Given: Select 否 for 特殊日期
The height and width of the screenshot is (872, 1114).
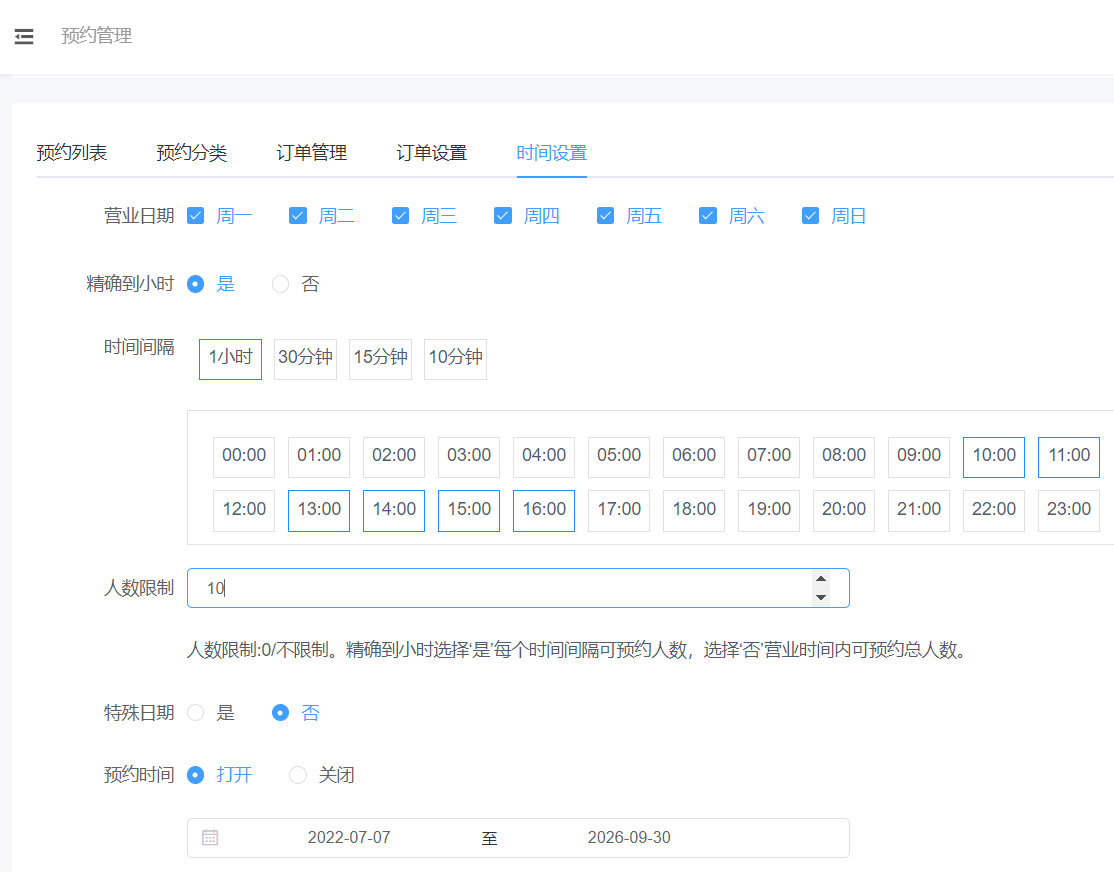Looking at the screenshot, I should pyautogui.click(x=281, y=713).
